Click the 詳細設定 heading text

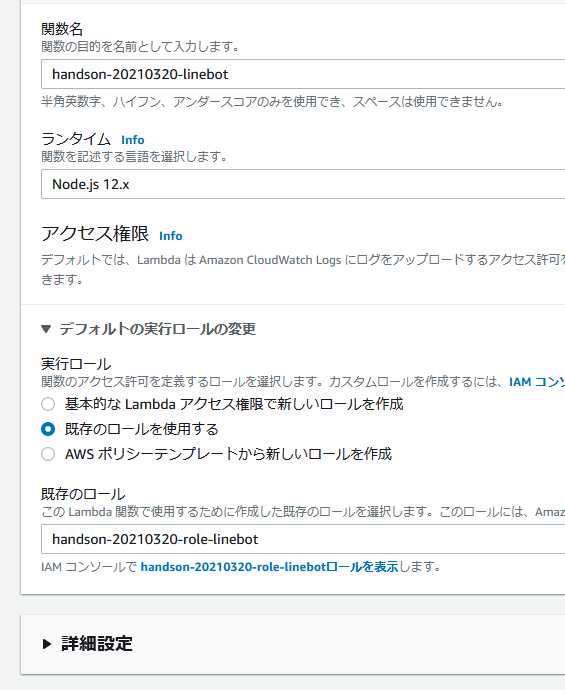tap(97, 644)
